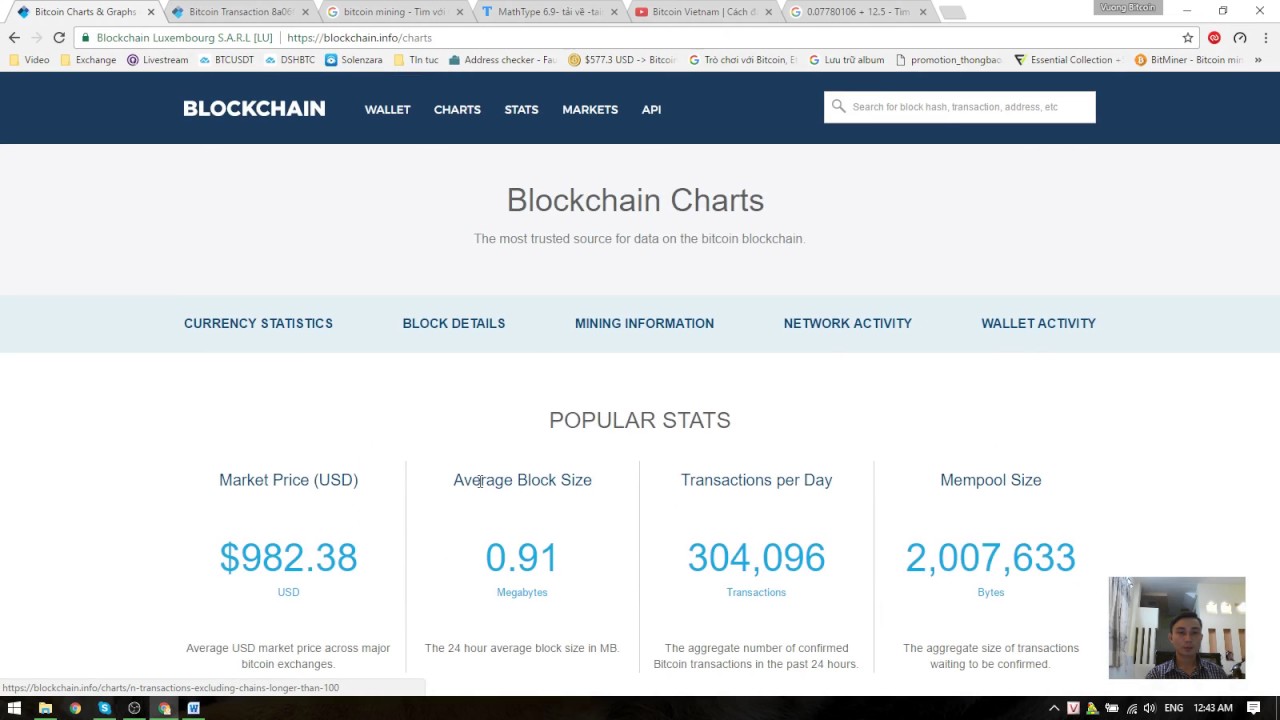The height and width of the screenshot is (720, 1280).
Task: Click the 304,096 transactions value
Action: point(756,558)
